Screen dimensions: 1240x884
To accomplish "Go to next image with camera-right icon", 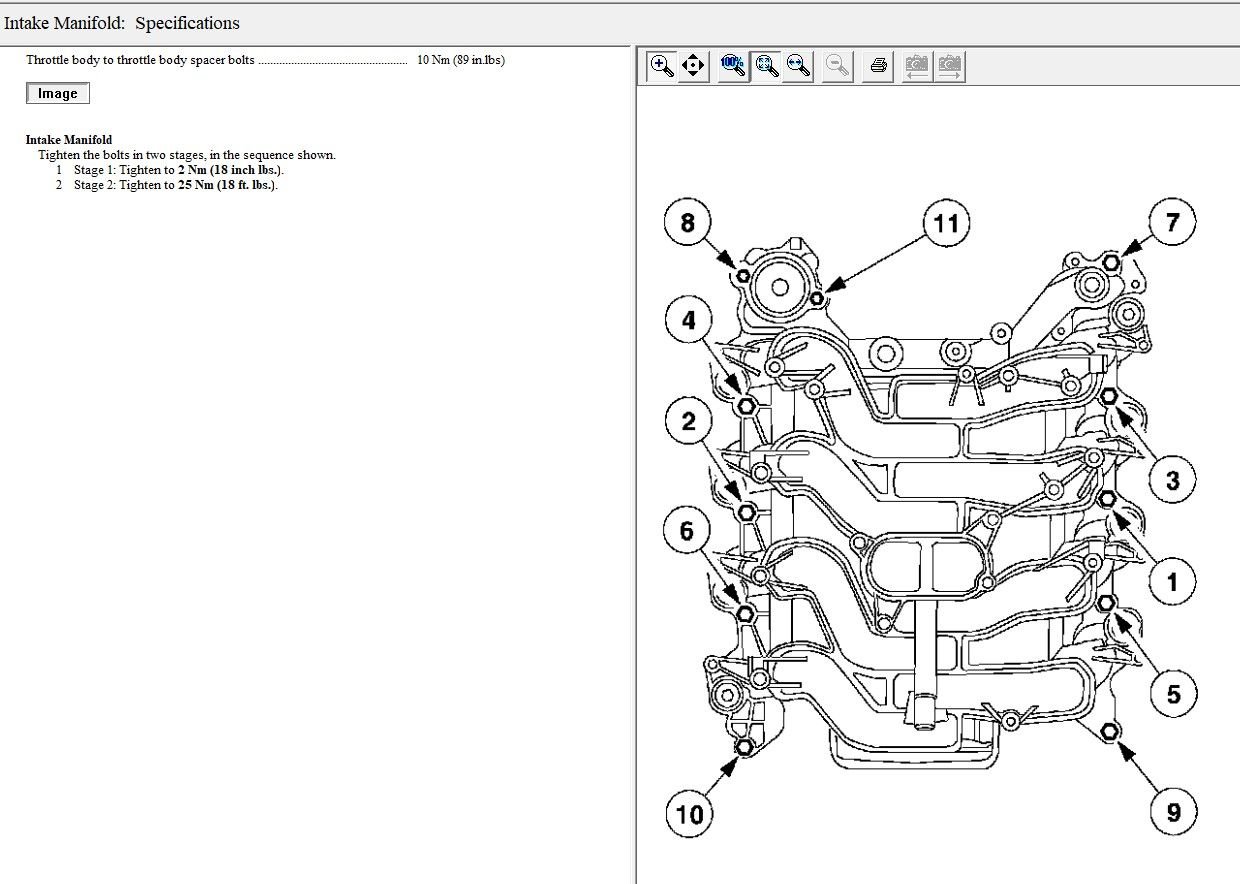I will pyautogui.click(x=949, y=66).
